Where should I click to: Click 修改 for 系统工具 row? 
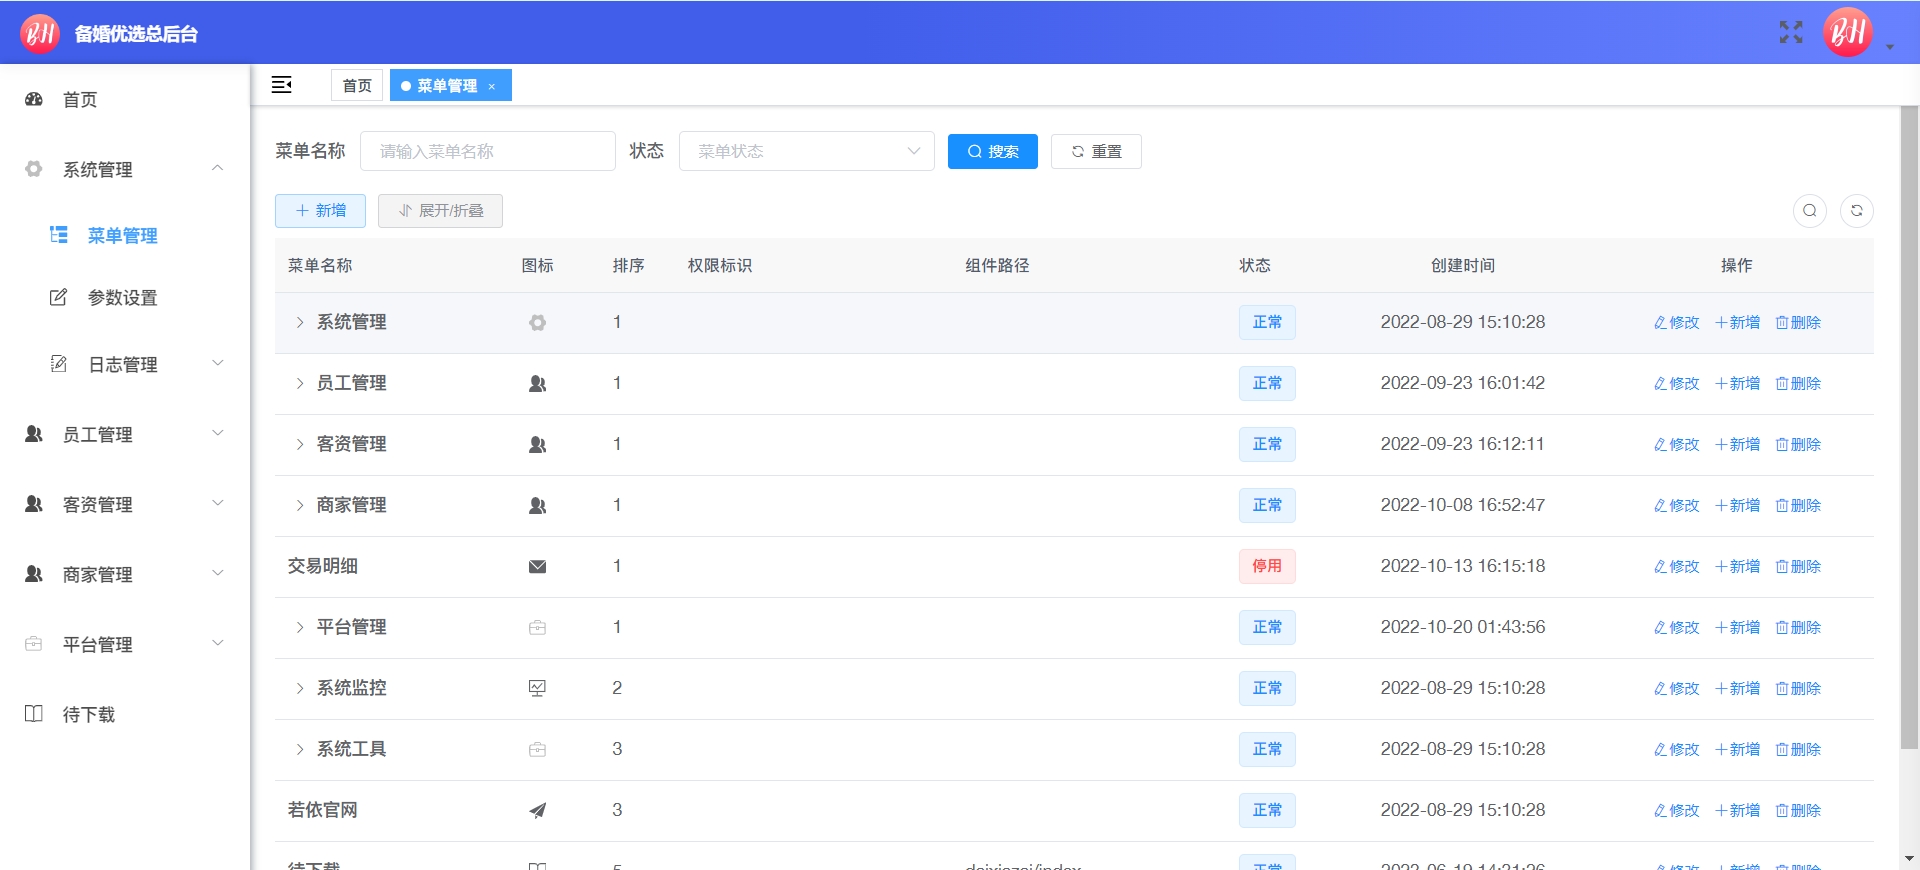click(x=1676, y=749)
